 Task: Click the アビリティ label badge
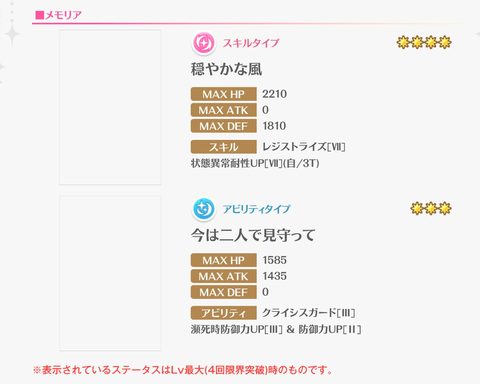(x=224, y=313)
